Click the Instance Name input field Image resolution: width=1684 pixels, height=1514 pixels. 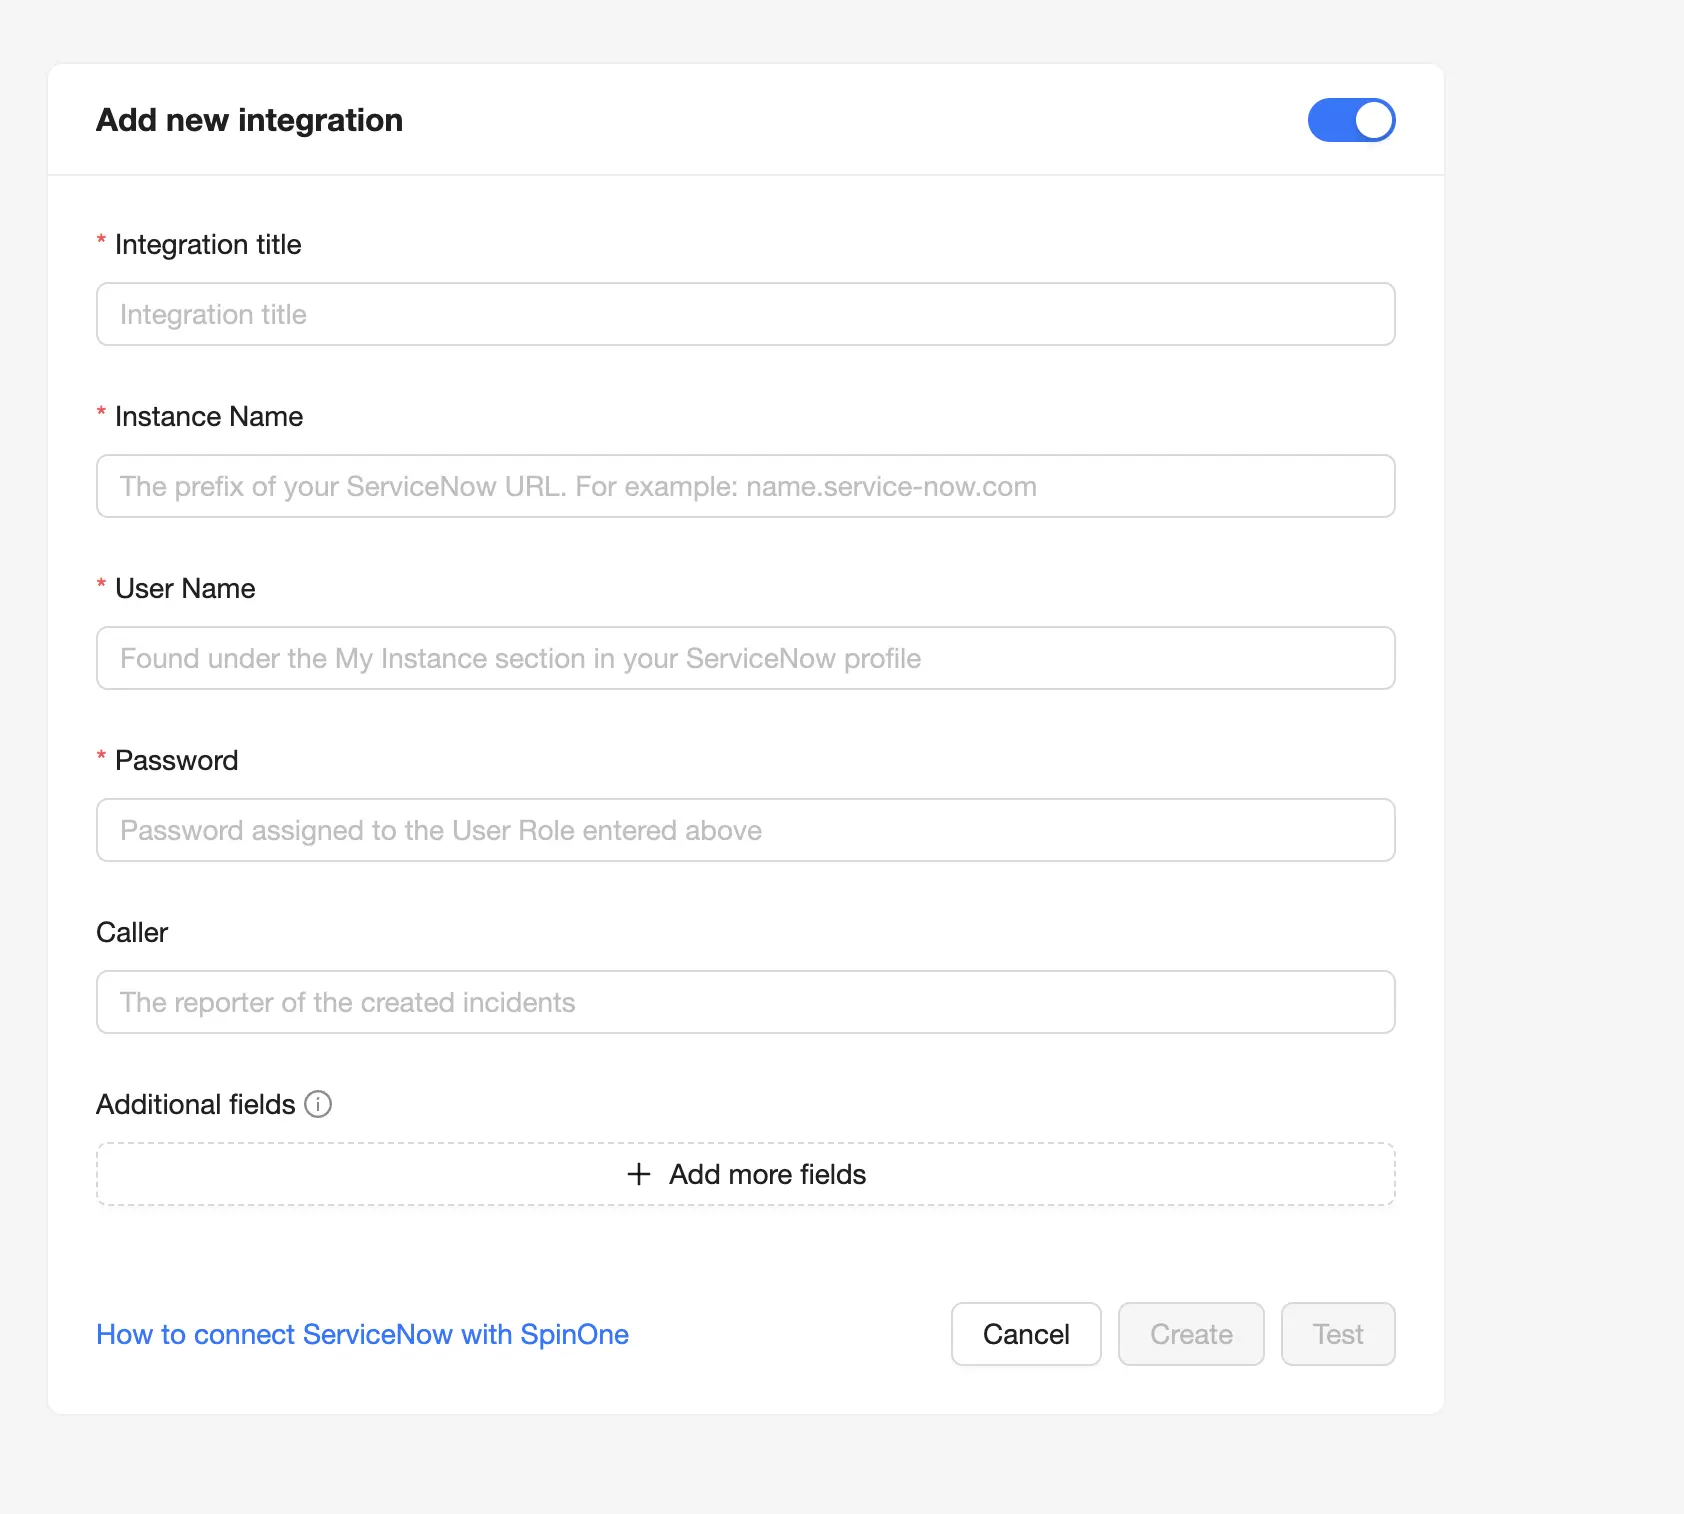point(744,486)
